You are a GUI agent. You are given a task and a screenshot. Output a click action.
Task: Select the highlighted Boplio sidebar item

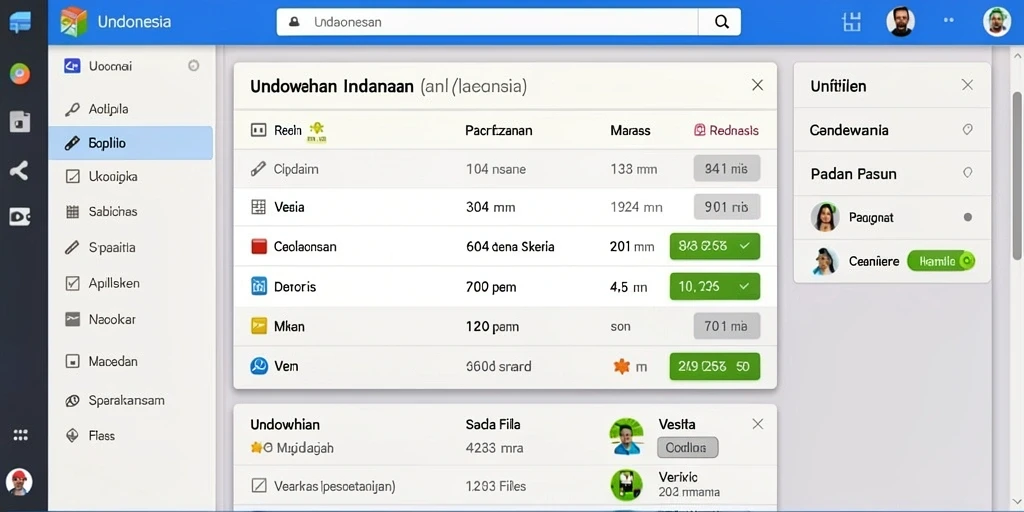(131, 143)
